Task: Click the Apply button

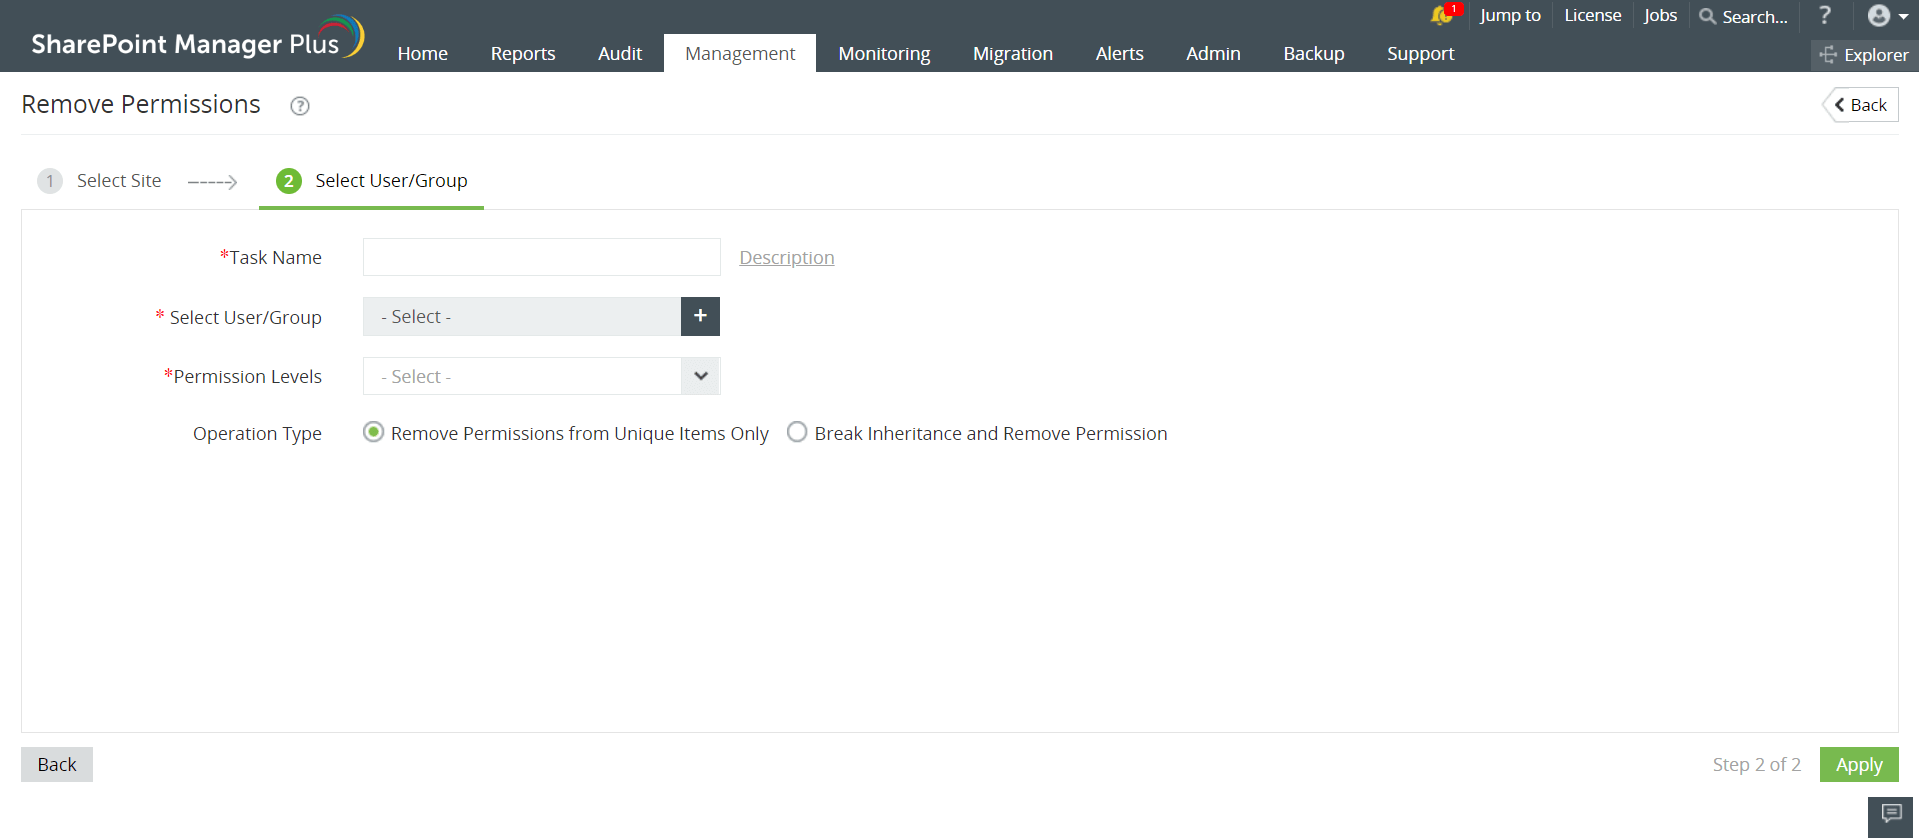Action: [1859, 764]
